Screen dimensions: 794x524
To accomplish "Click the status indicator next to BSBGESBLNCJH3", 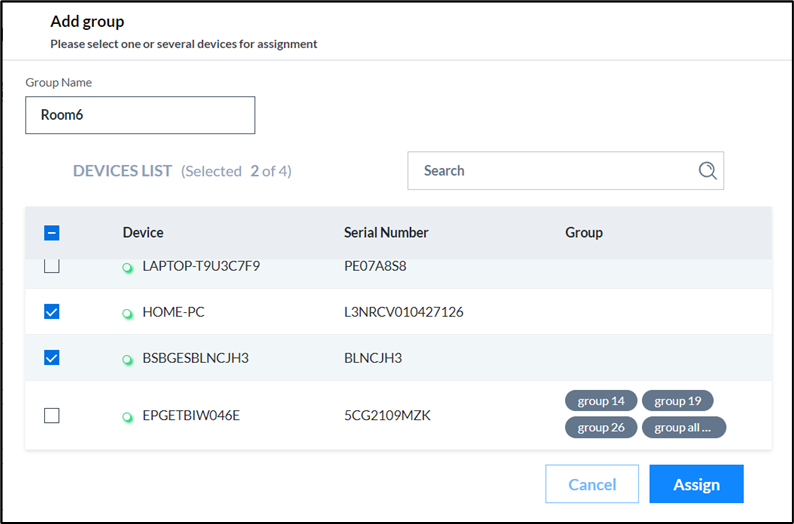I will (x=128, y=360).
